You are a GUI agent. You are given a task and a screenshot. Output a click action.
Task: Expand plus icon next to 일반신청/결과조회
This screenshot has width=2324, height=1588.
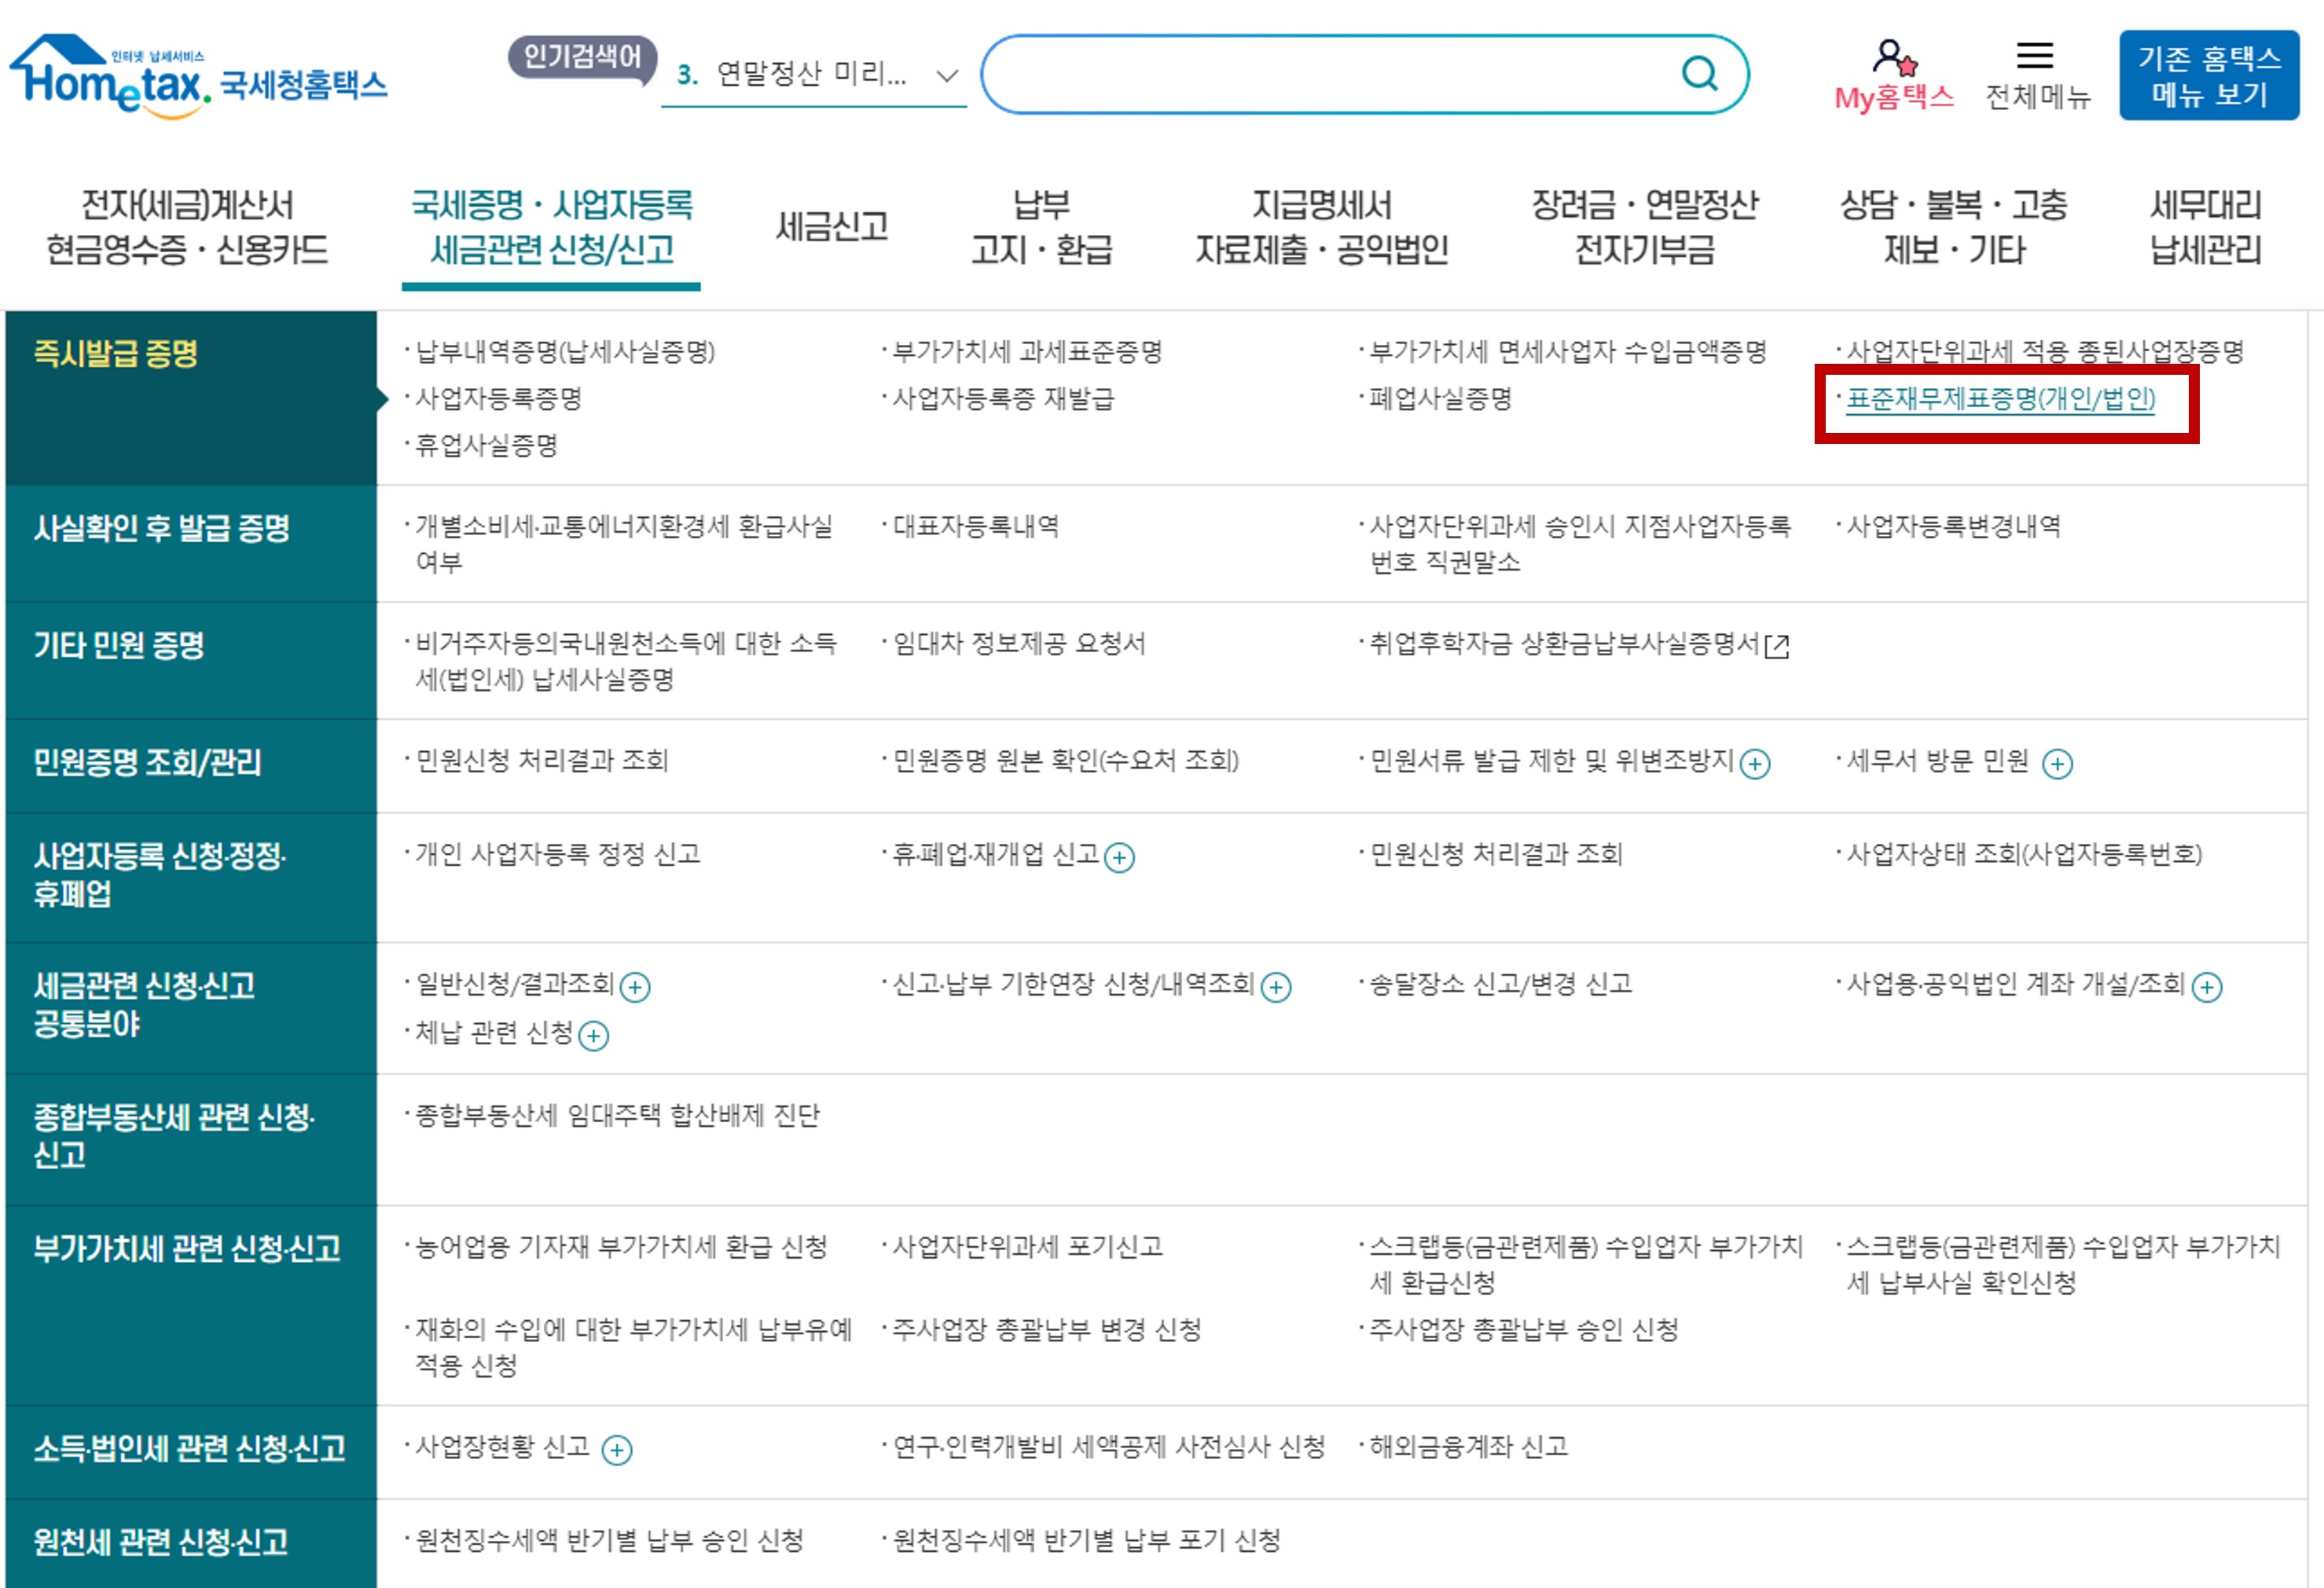click(635, 988)
